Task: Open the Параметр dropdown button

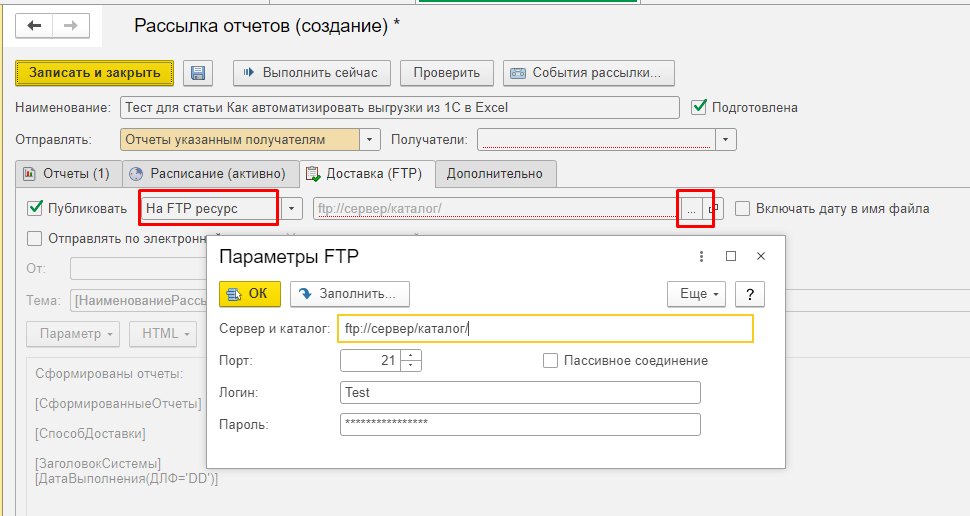Action: tap(73, 333)
